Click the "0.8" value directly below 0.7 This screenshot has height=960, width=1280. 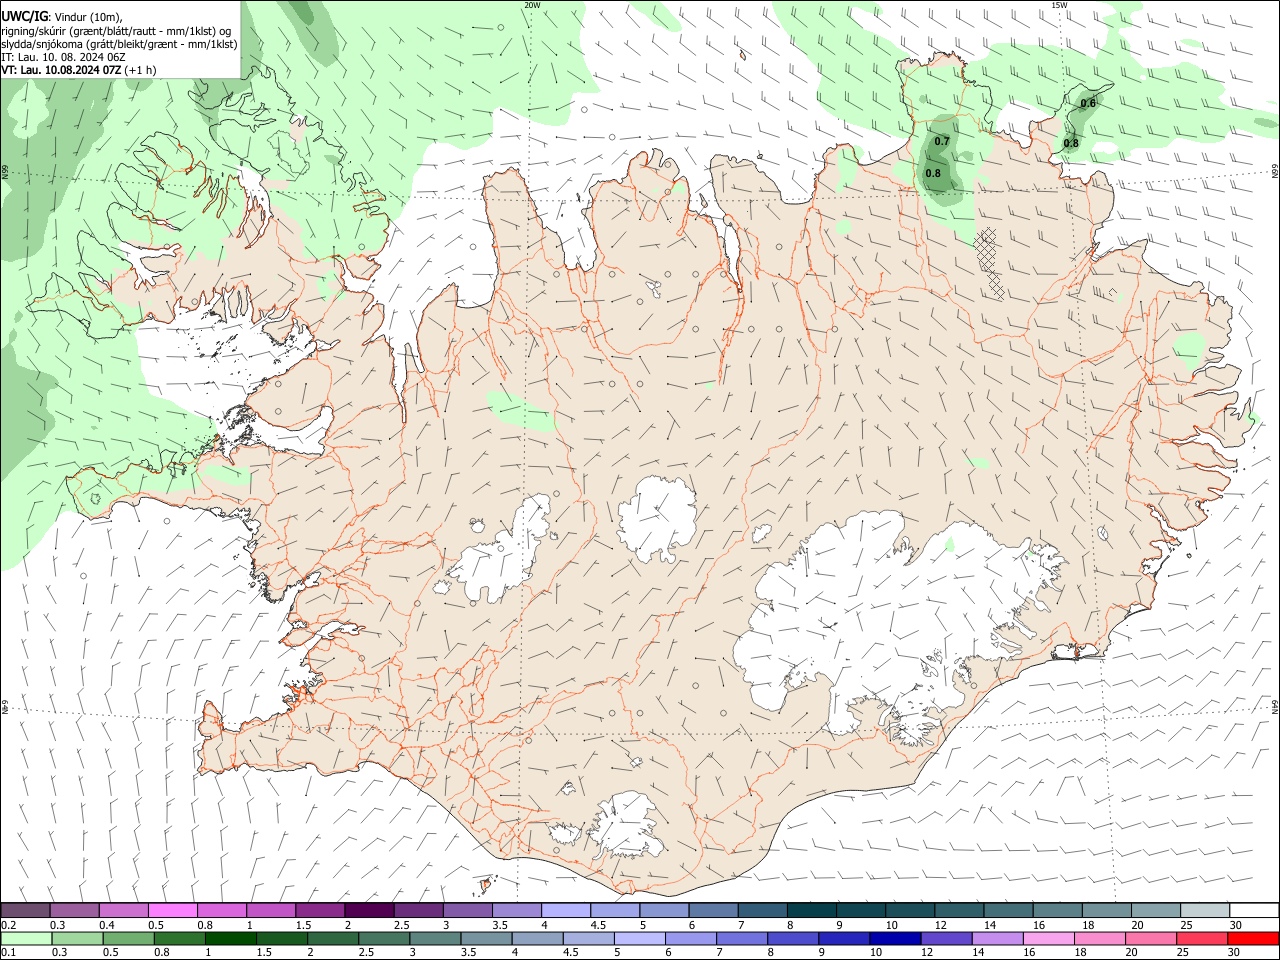pos(933,173)
